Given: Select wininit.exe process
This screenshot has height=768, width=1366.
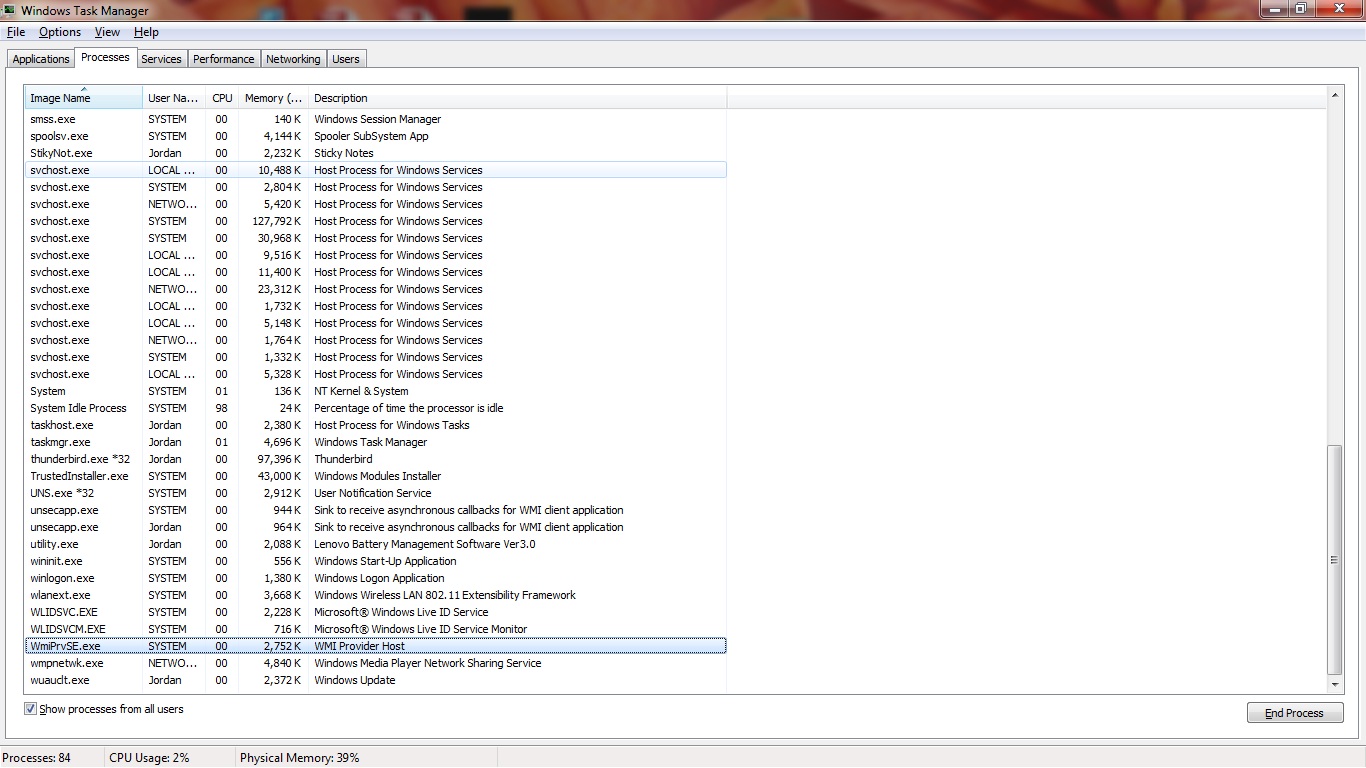Looking at the screenshot, I should (x=376, y=561).
